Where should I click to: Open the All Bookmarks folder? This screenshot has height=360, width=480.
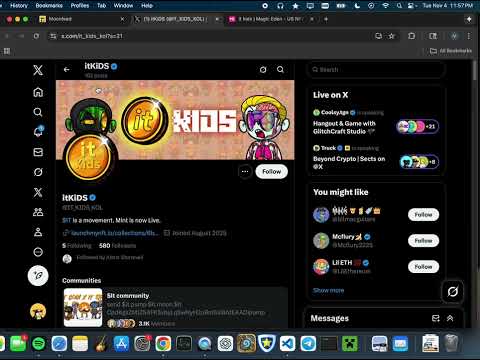451,51
